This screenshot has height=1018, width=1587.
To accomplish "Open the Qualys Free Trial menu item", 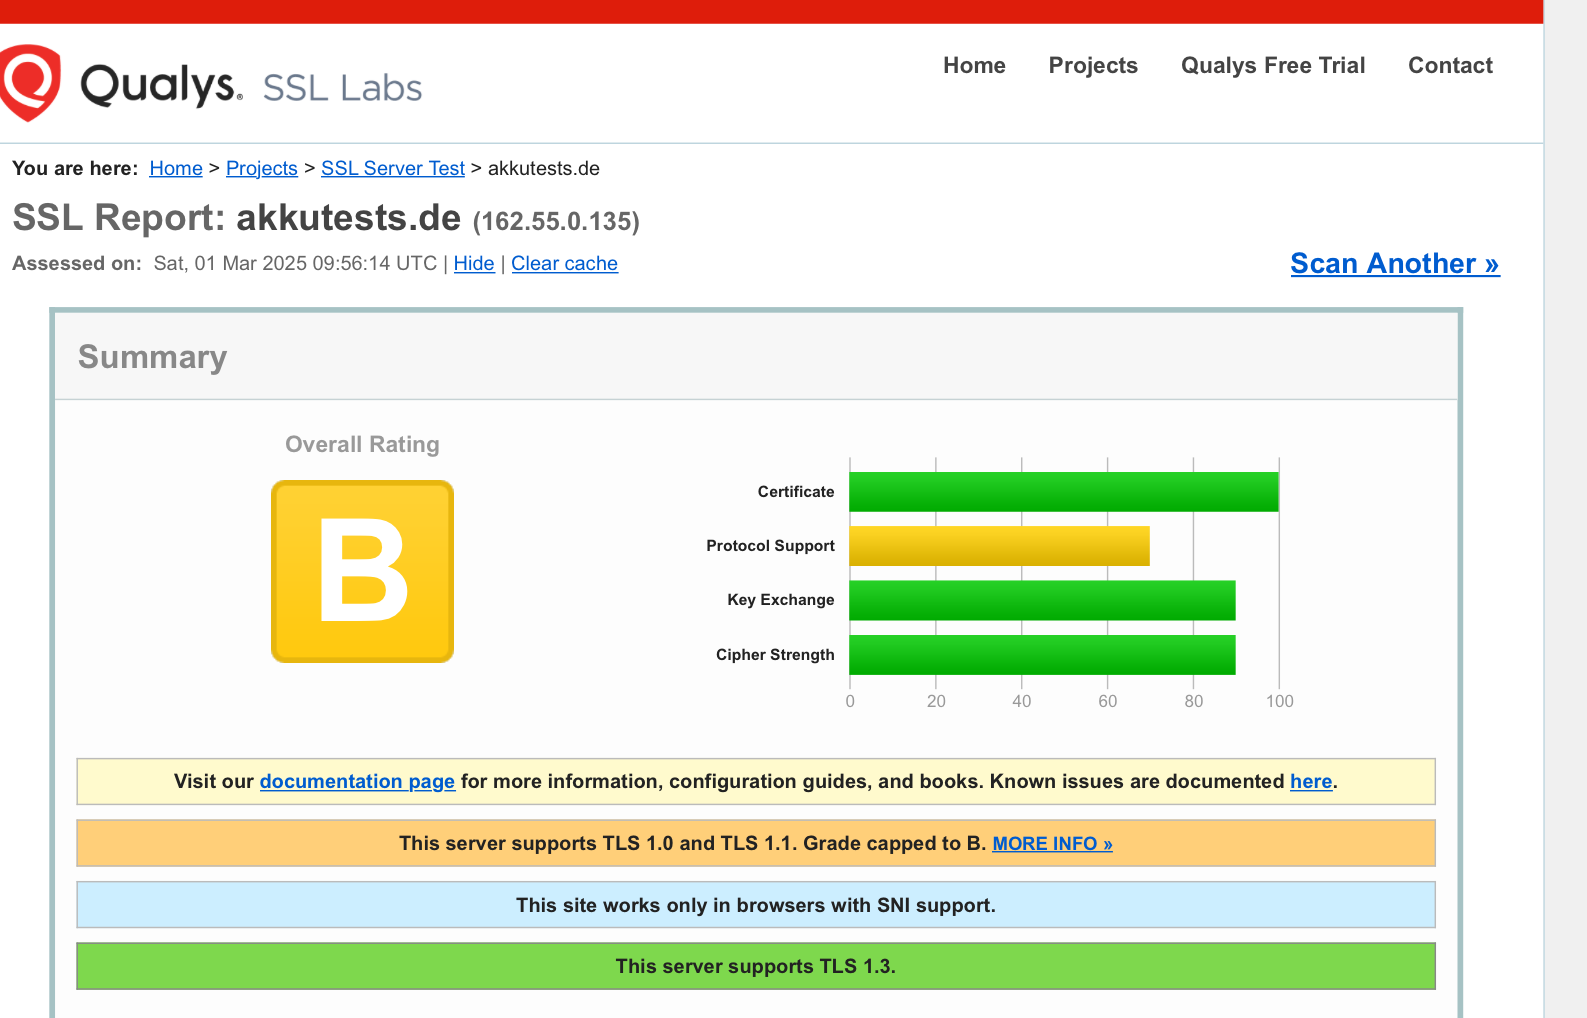I will [x=1273, y=65].
